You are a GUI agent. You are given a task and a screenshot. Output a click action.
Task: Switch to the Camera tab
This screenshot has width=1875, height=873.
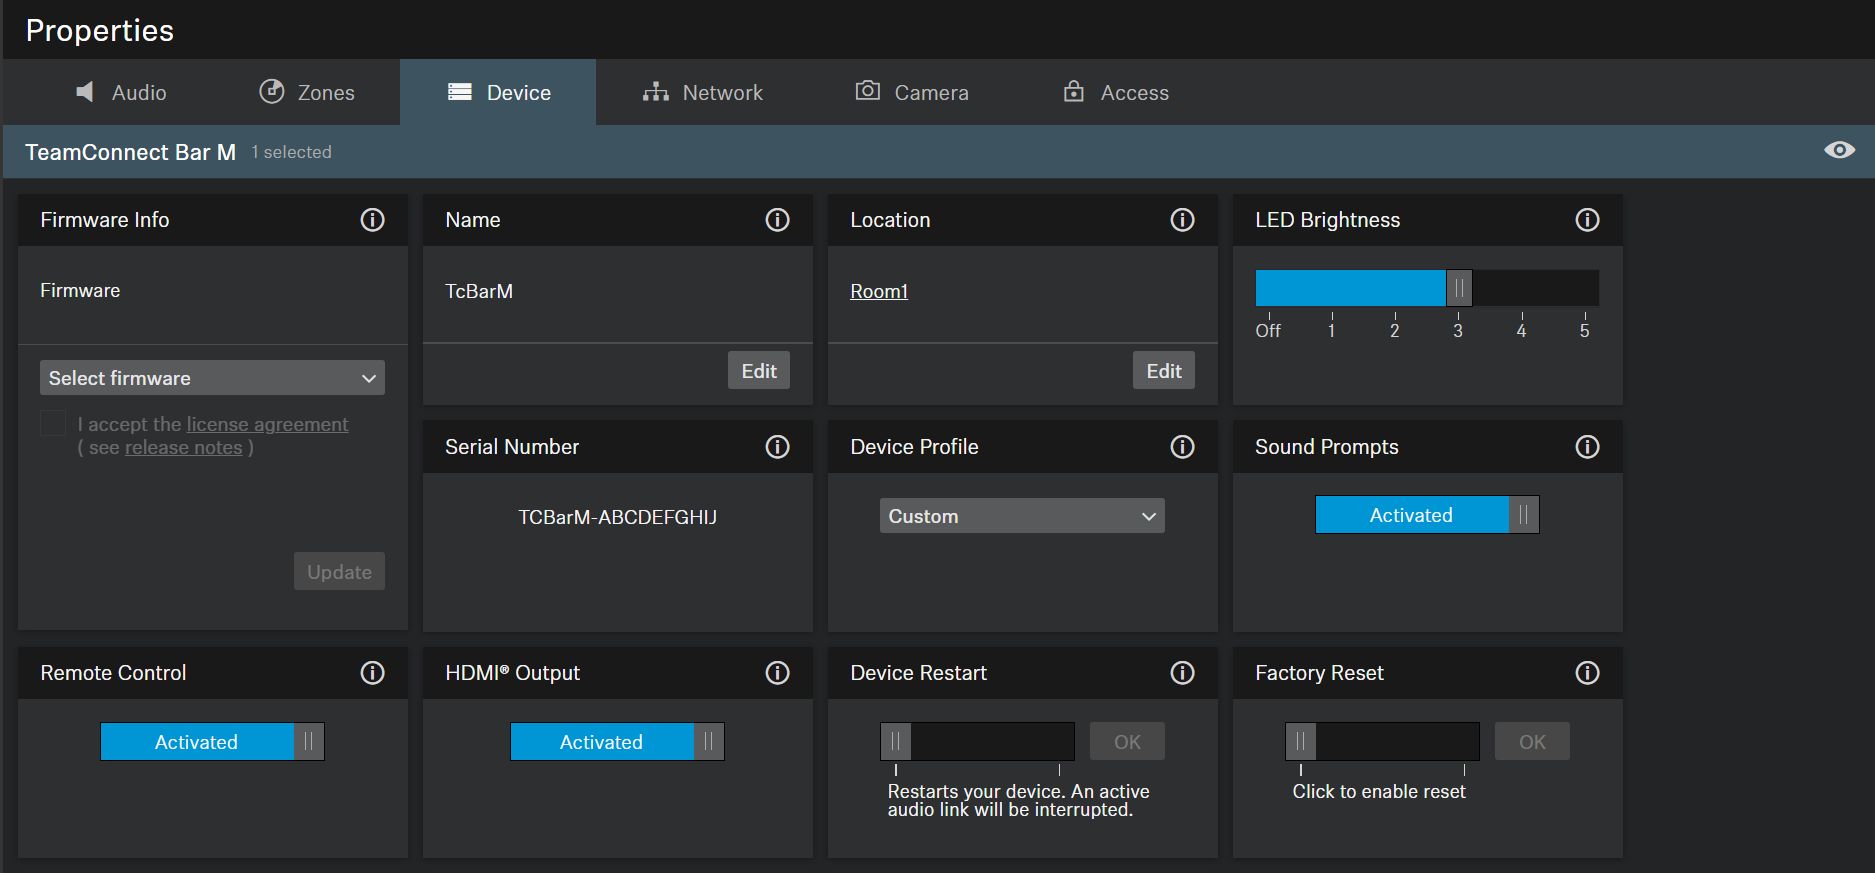point(911,92)
